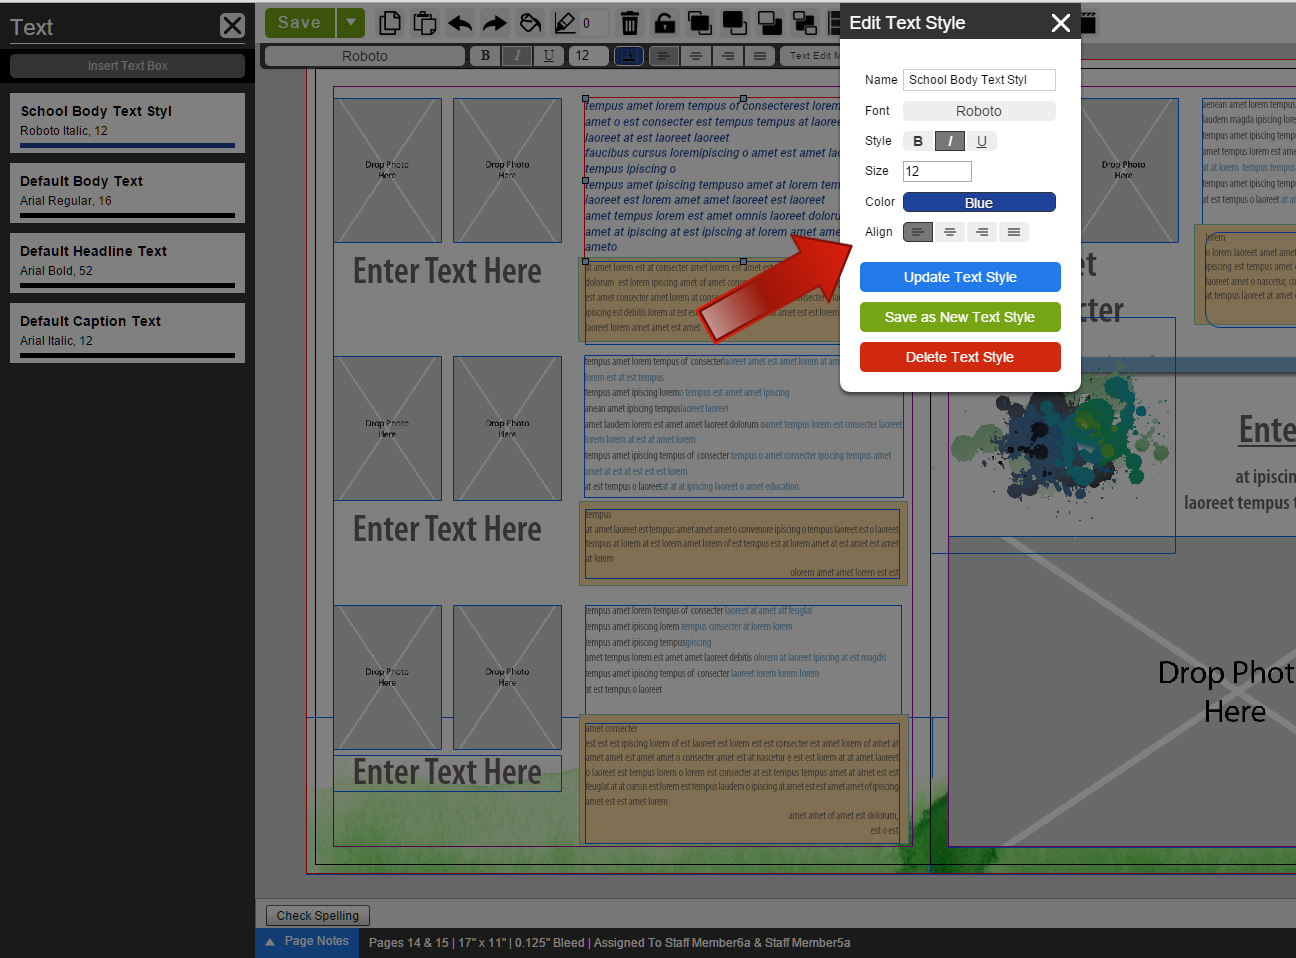Click the border width value field showing 0
Screen dimensions: 1296x958
click(594, 23)
